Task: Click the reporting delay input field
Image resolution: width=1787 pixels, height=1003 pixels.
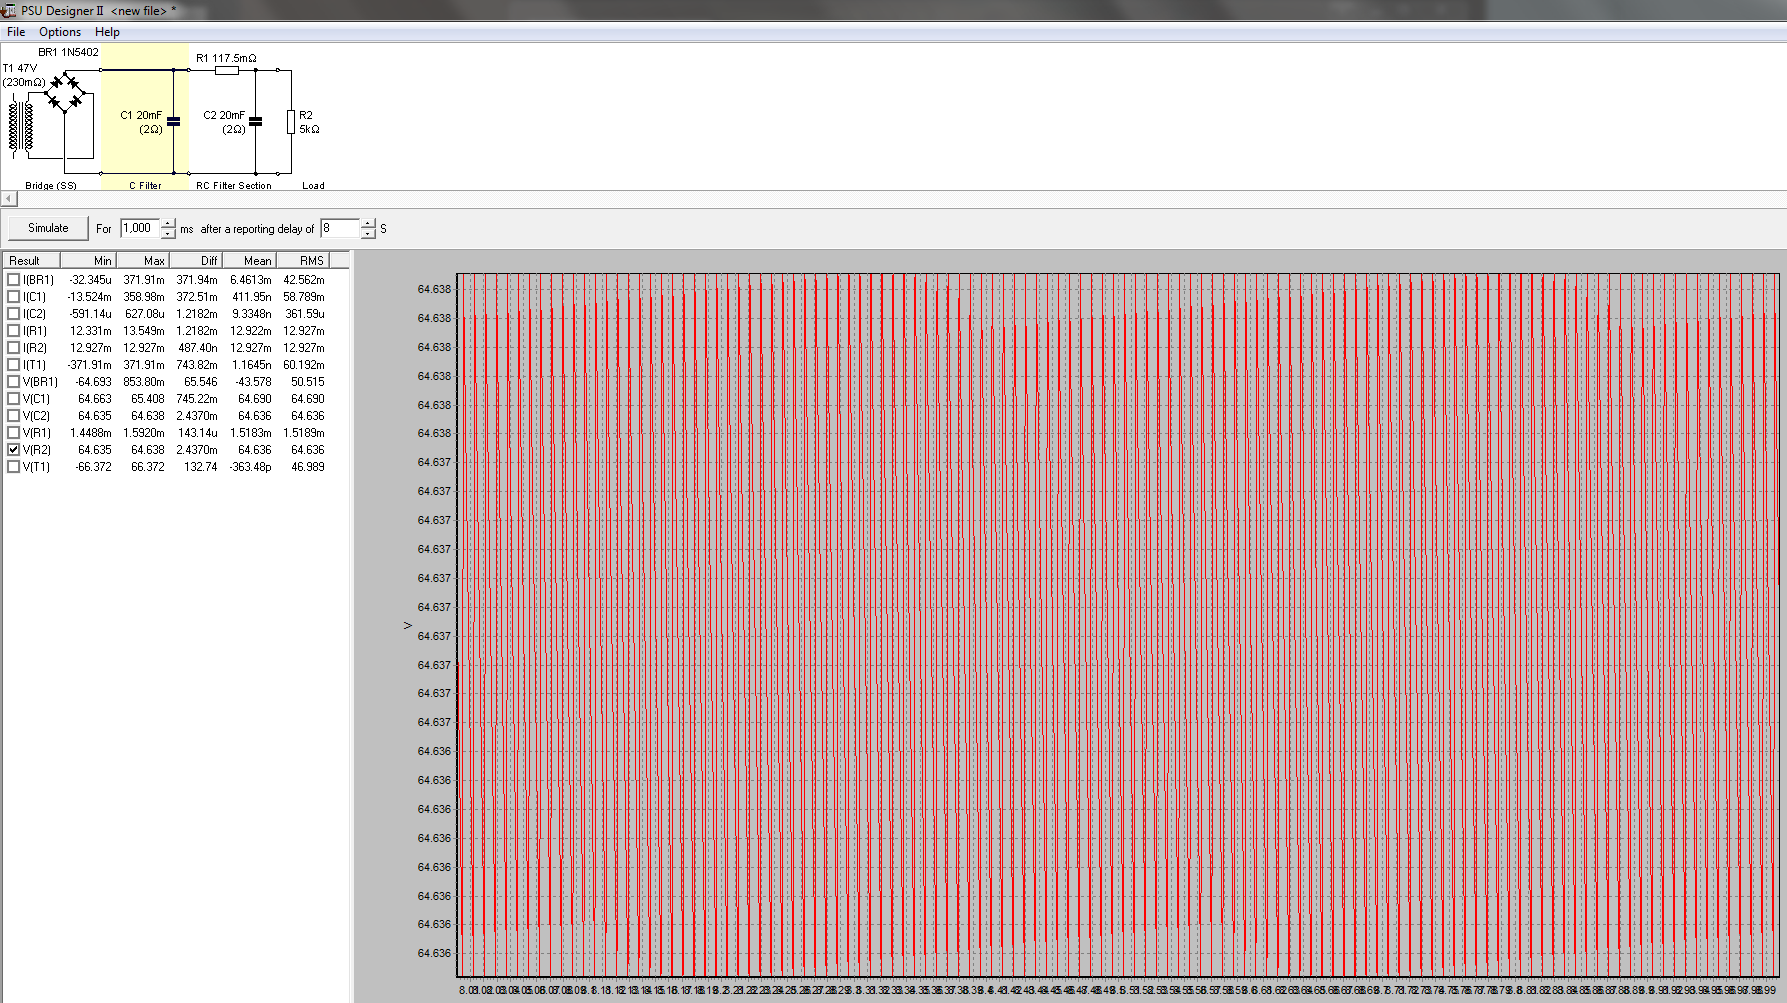Action: [339, 228]
